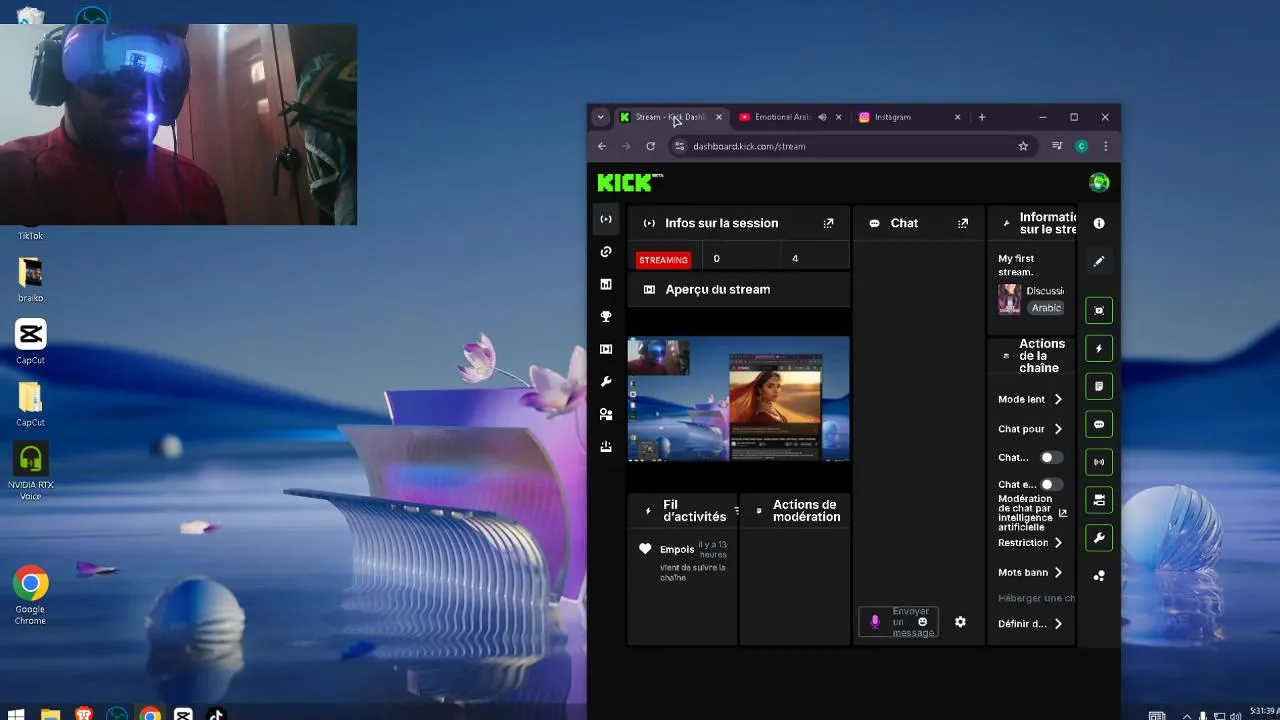Viewport: 1280px width, 720px height.
Task: Click the info icon in right toolbar
Action: pyautogui.click(x=1099, y=223)
